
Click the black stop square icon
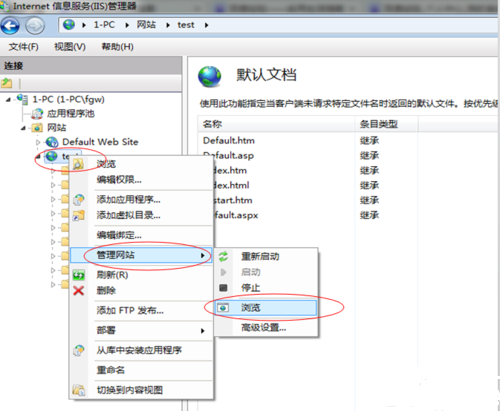point(223,288)
